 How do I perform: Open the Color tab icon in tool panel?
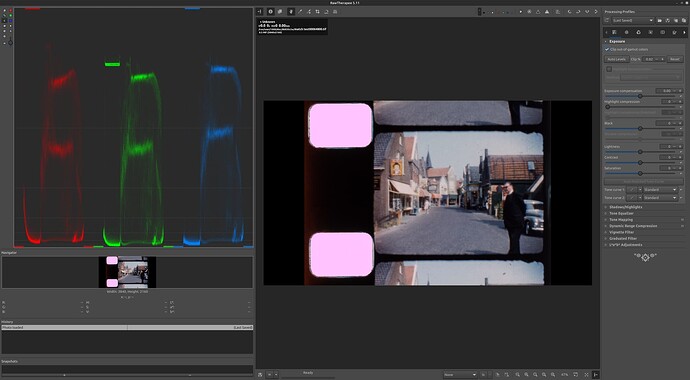639,32
